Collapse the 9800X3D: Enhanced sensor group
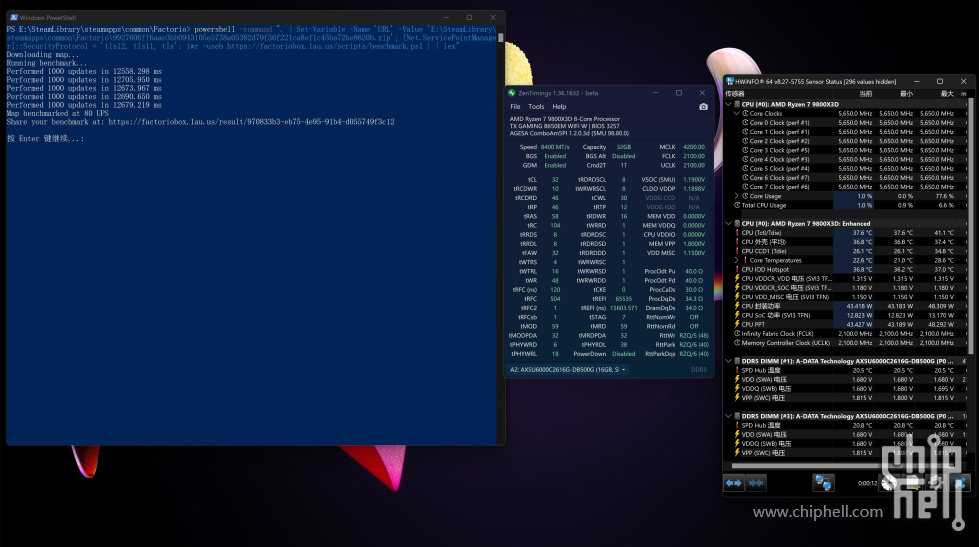Viewport: 979px width, 547px height. pos(728,224)
